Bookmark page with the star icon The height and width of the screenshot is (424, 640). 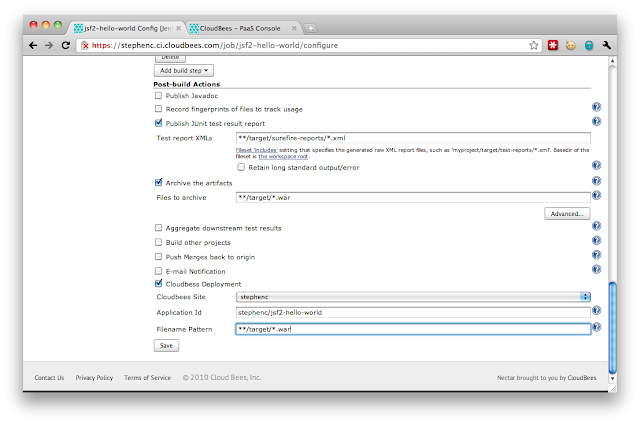pyautogui.click(x=533, y=45)
